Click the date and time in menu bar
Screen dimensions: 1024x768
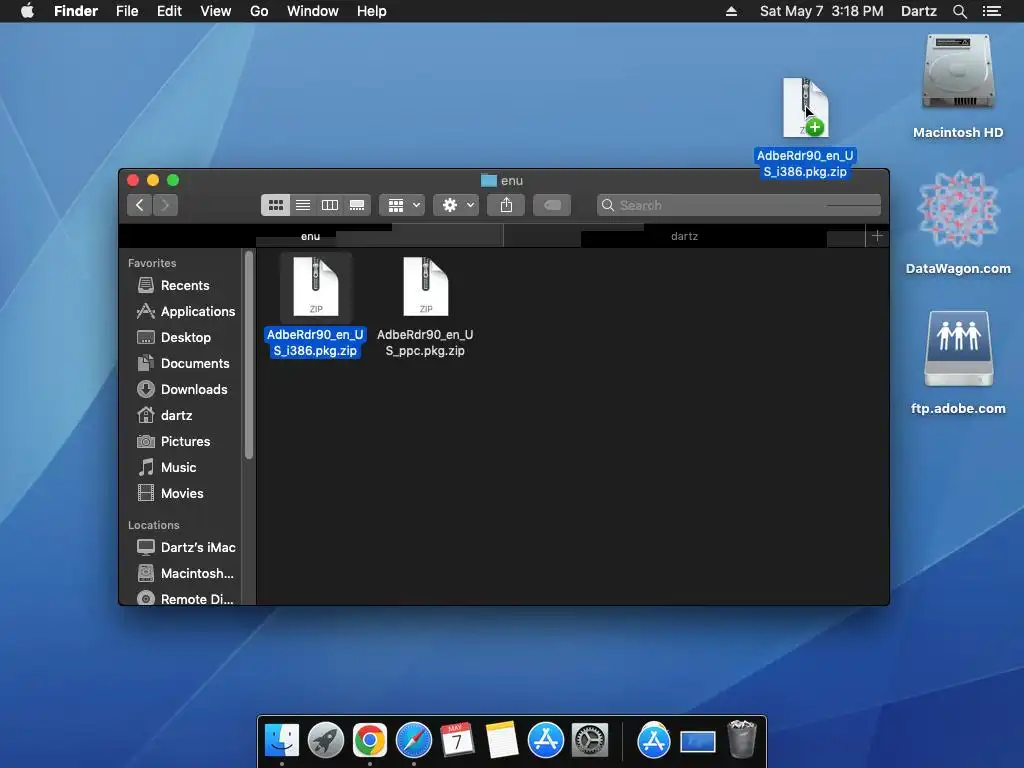[822, 11]
